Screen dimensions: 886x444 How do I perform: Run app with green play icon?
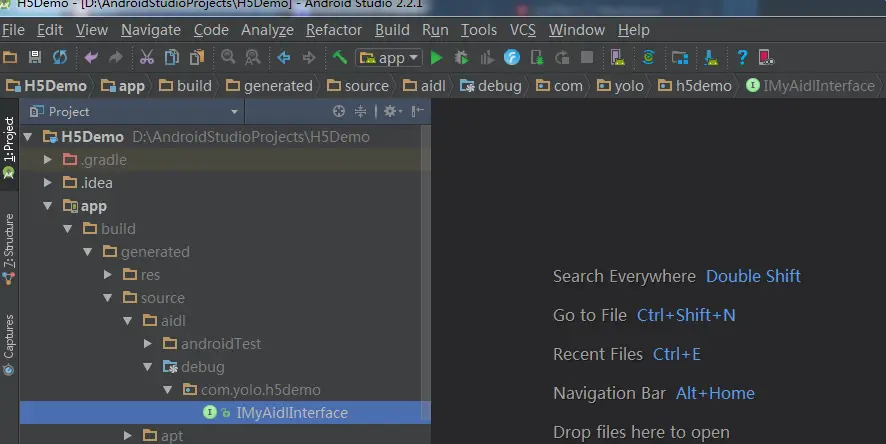(436, 58)
